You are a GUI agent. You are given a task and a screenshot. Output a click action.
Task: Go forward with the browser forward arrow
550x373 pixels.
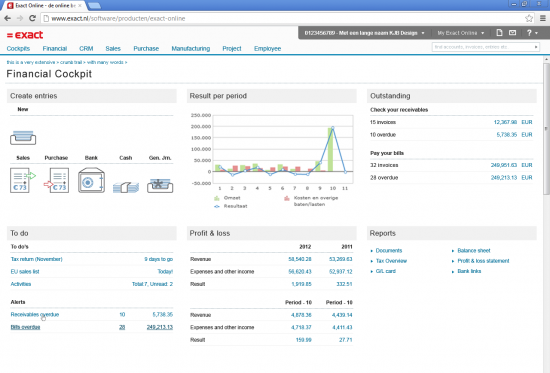tap(20, 18)
